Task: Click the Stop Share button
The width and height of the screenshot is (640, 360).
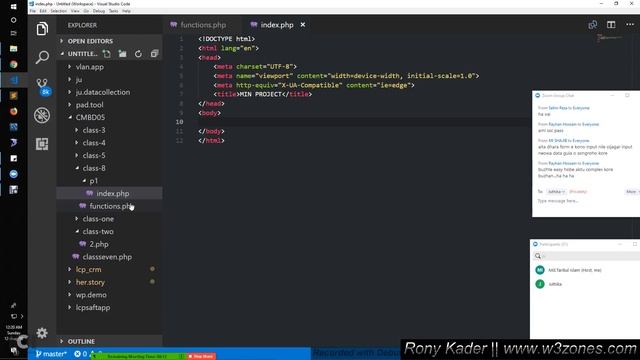Action: pos(201,356)
